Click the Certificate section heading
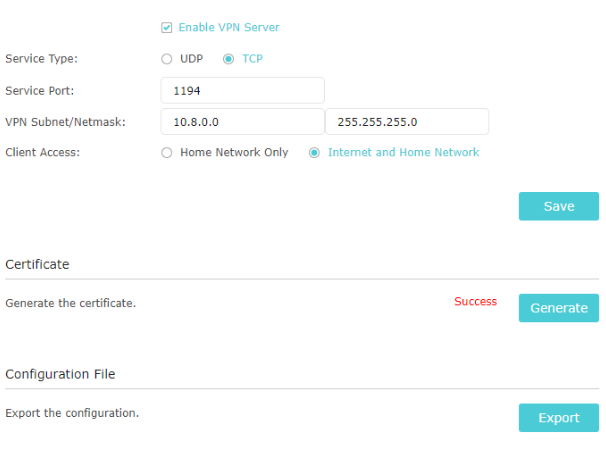The height and width of the screenshot is (451, 606). coord(37,264)
